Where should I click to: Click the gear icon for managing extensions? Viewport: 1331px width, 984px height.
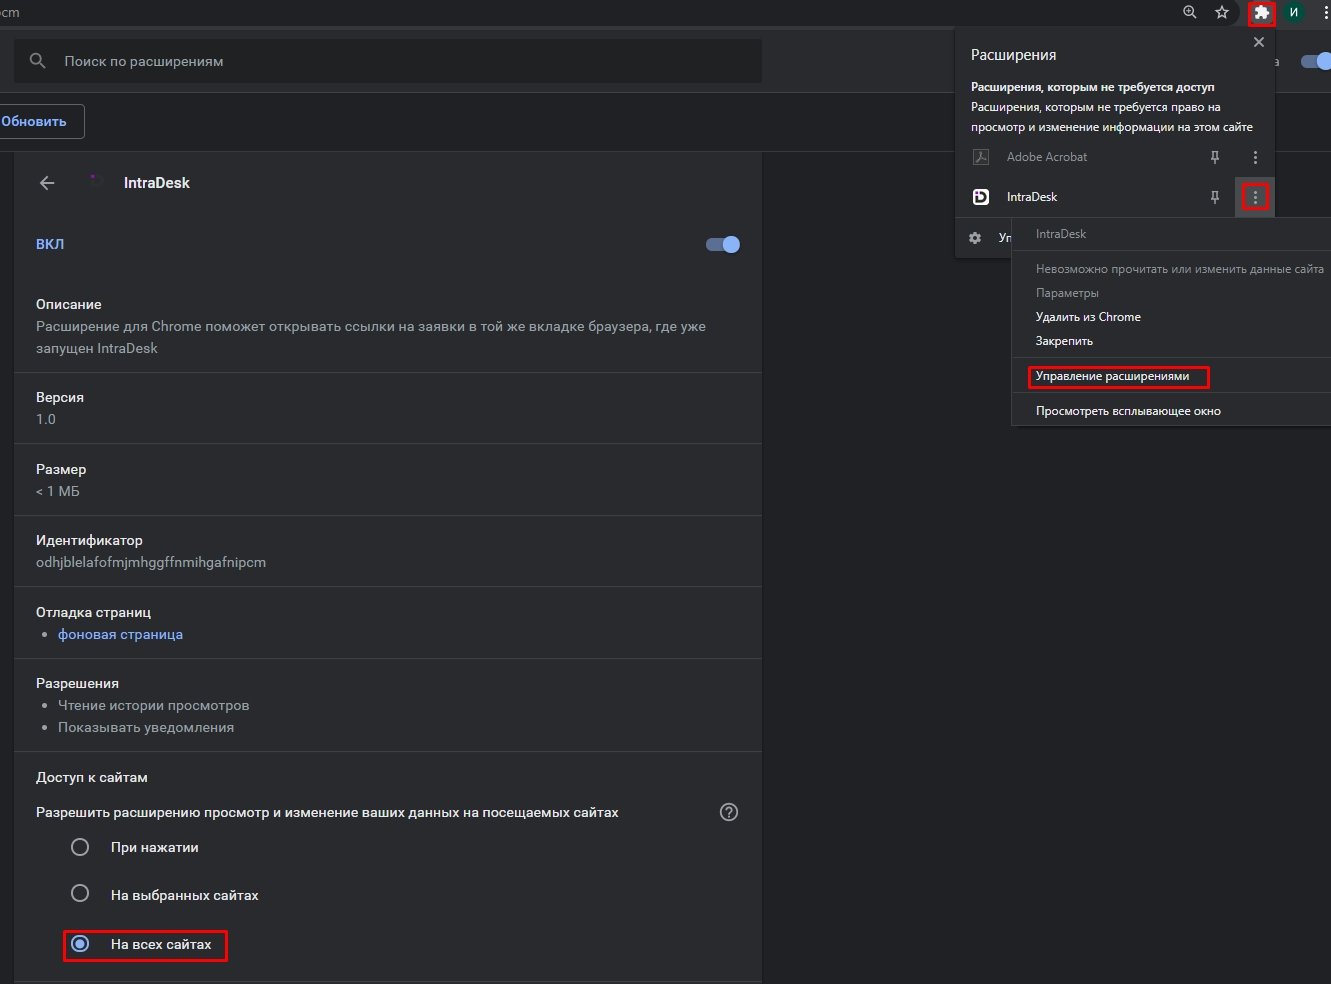click(x=975, y=238)
